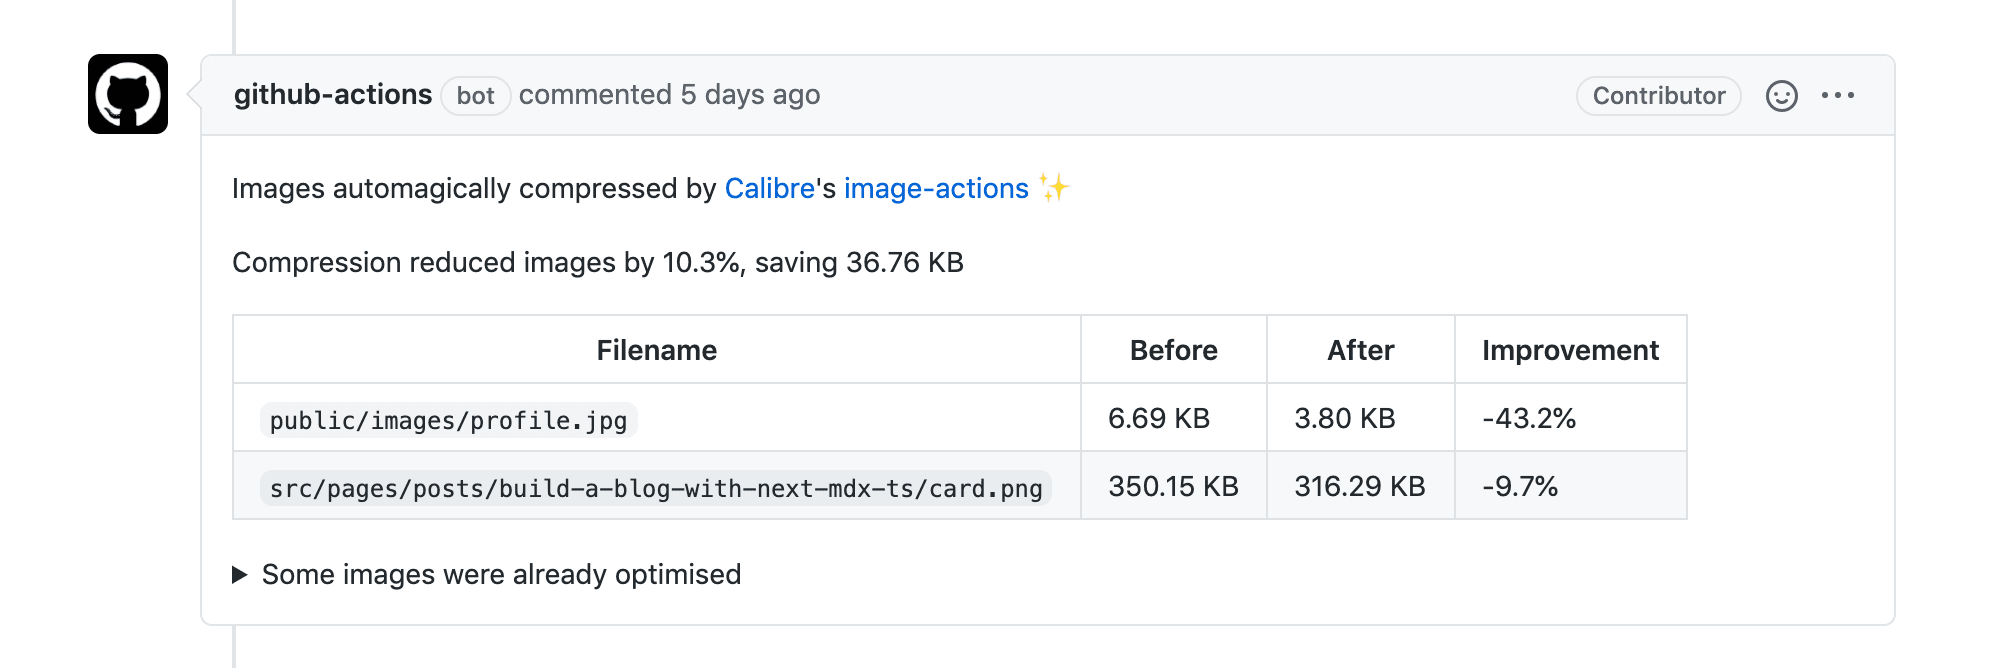Click the 'commented 5 days ago' timestamp
Image resolution: width=1994 pixels, height=668 pixels.
click(x=669, y=94)
